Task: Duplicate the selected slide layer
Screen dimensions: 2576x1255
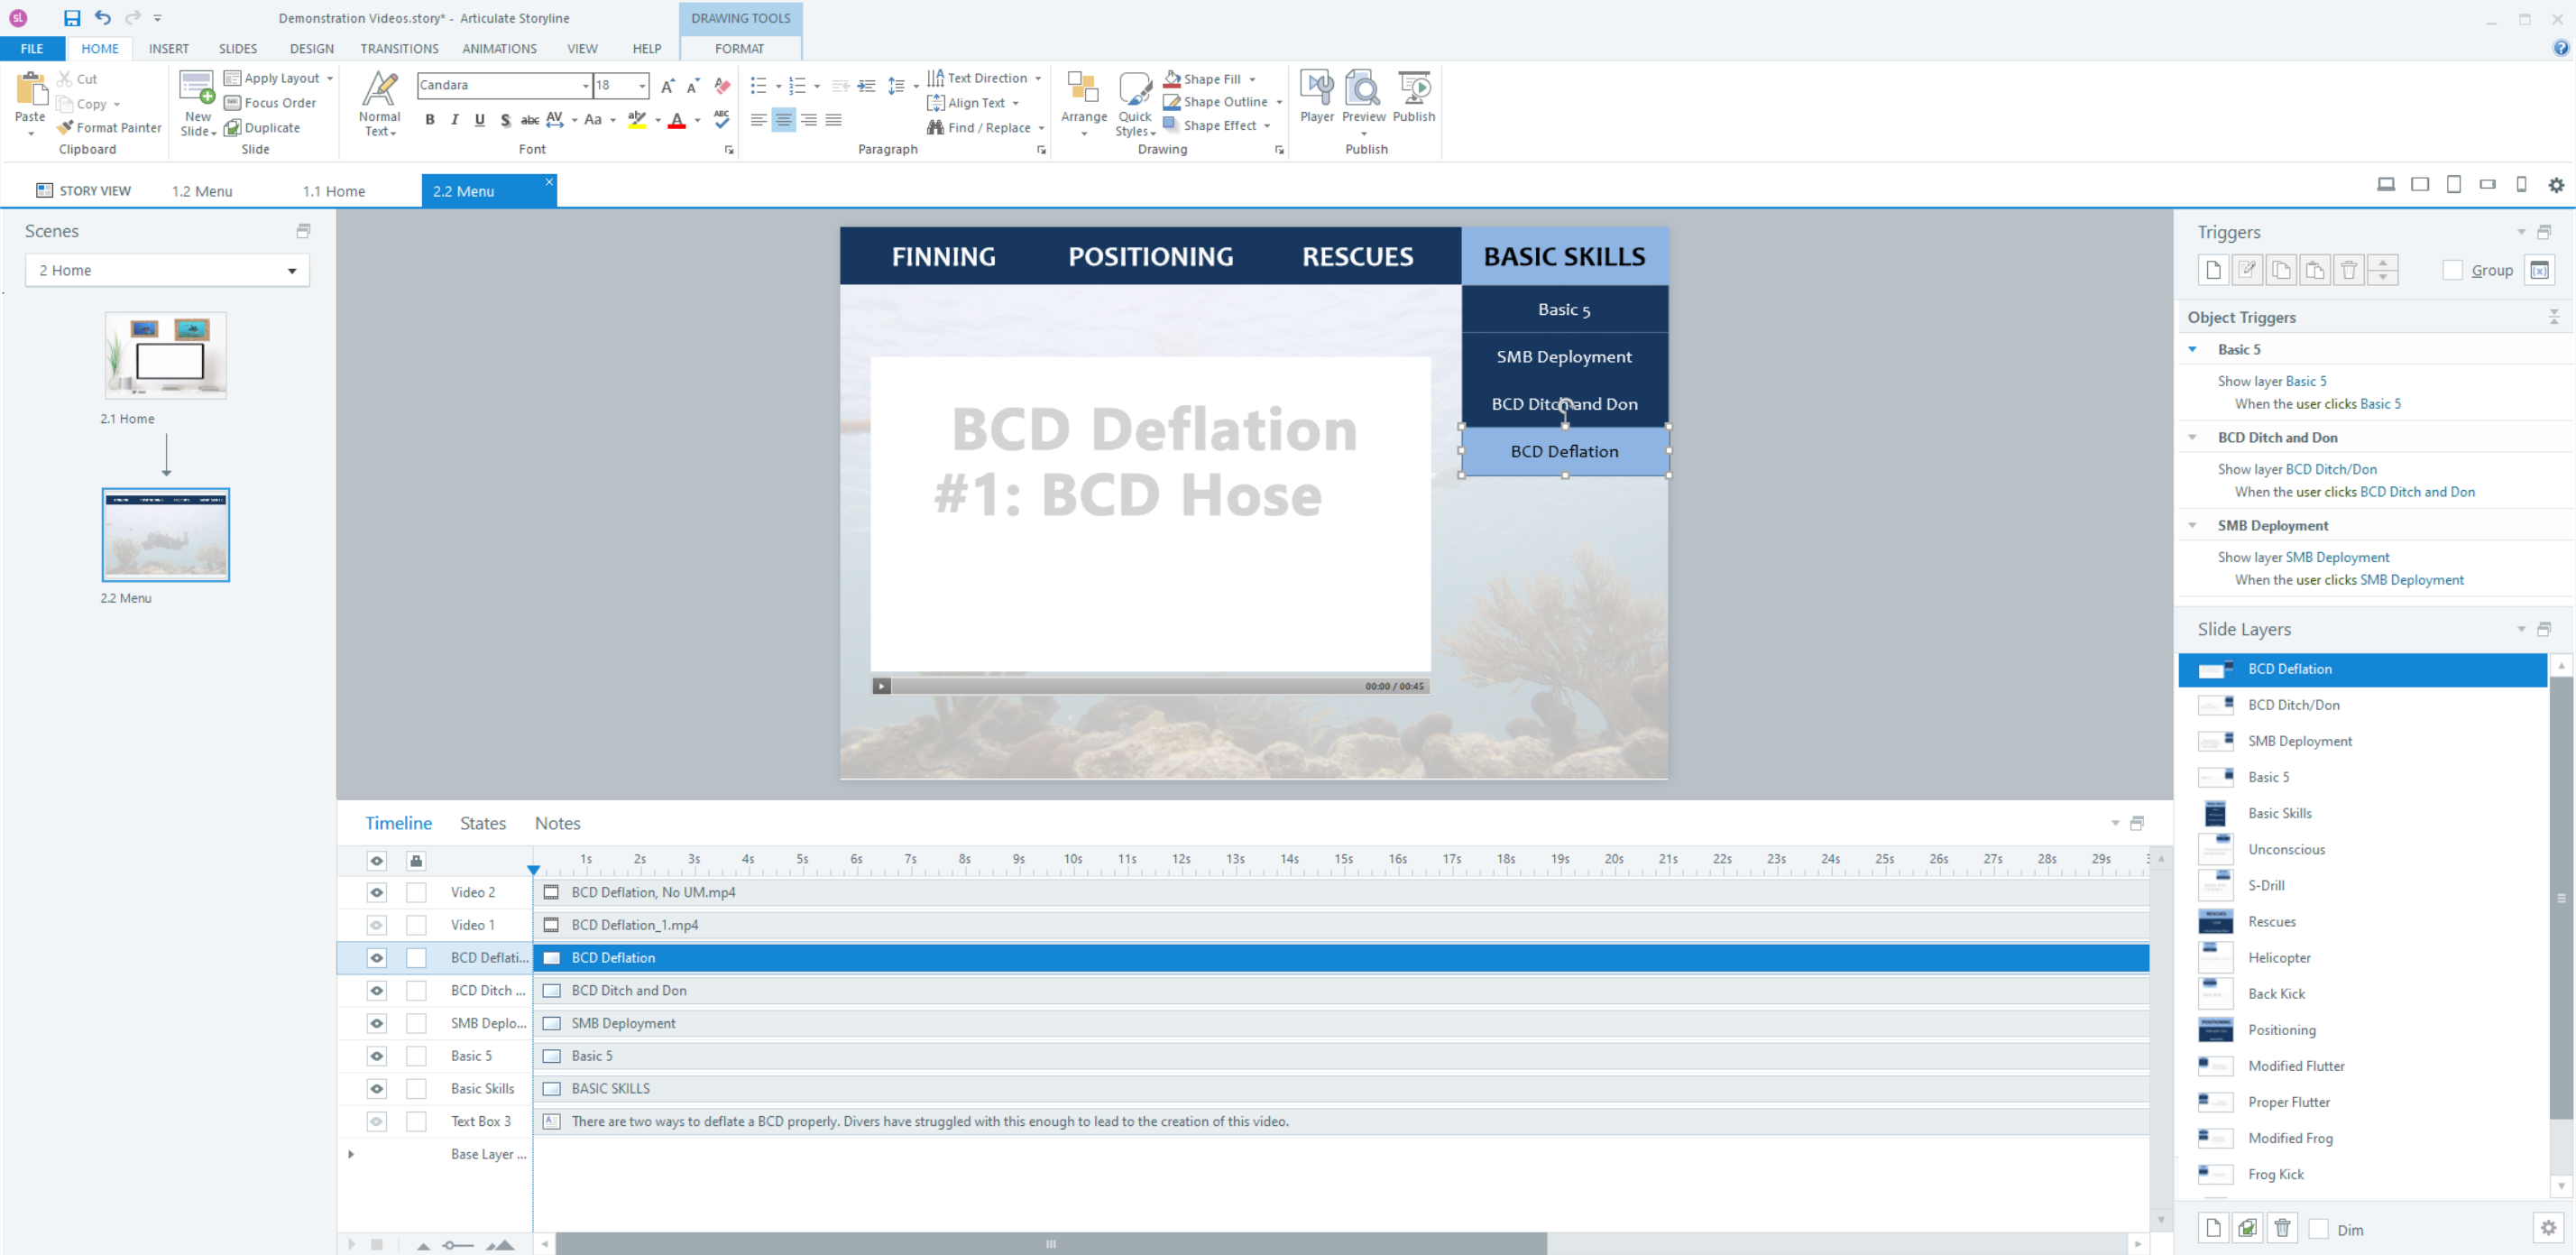Action: tap(2247, 1228)
